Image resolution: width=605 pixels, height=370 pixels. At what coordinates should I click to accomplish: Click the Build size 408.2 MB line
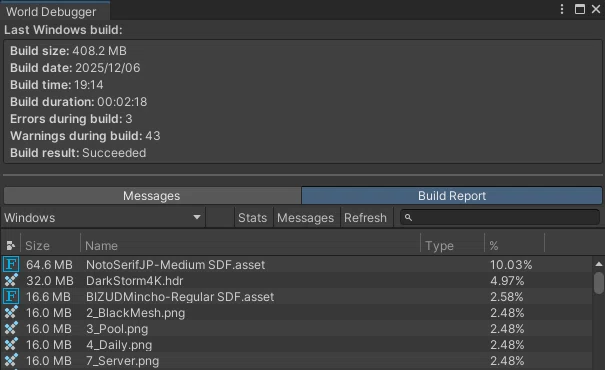click(68, 51)
